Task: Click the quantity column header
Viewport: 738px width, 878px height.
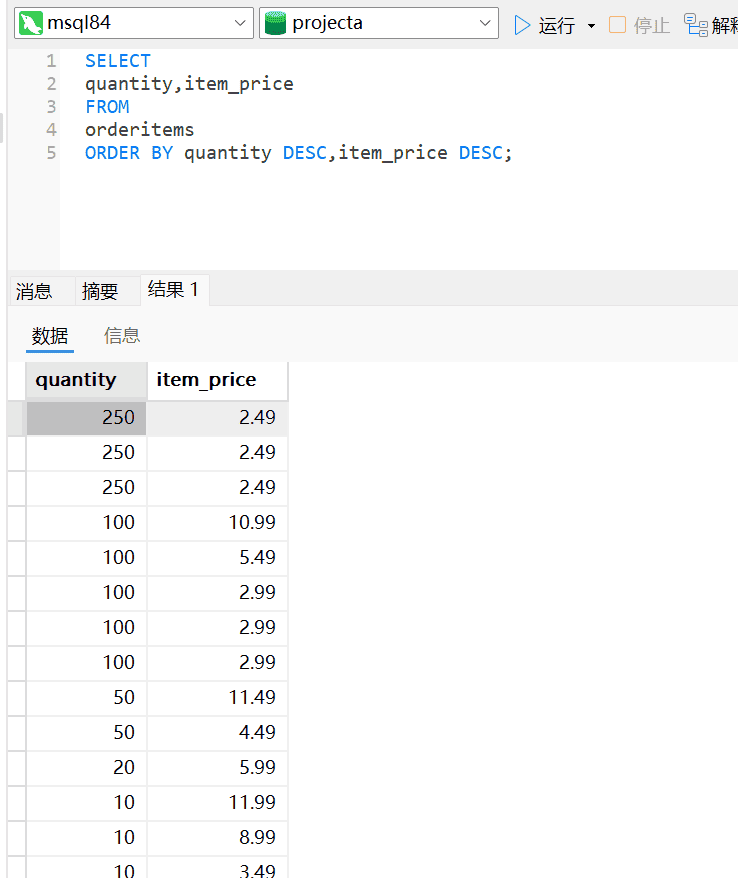Action: (x=76, y=380)
